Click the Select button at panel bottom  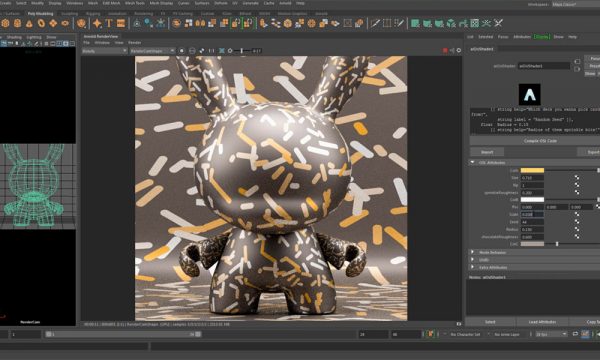(x=490, y=322)
